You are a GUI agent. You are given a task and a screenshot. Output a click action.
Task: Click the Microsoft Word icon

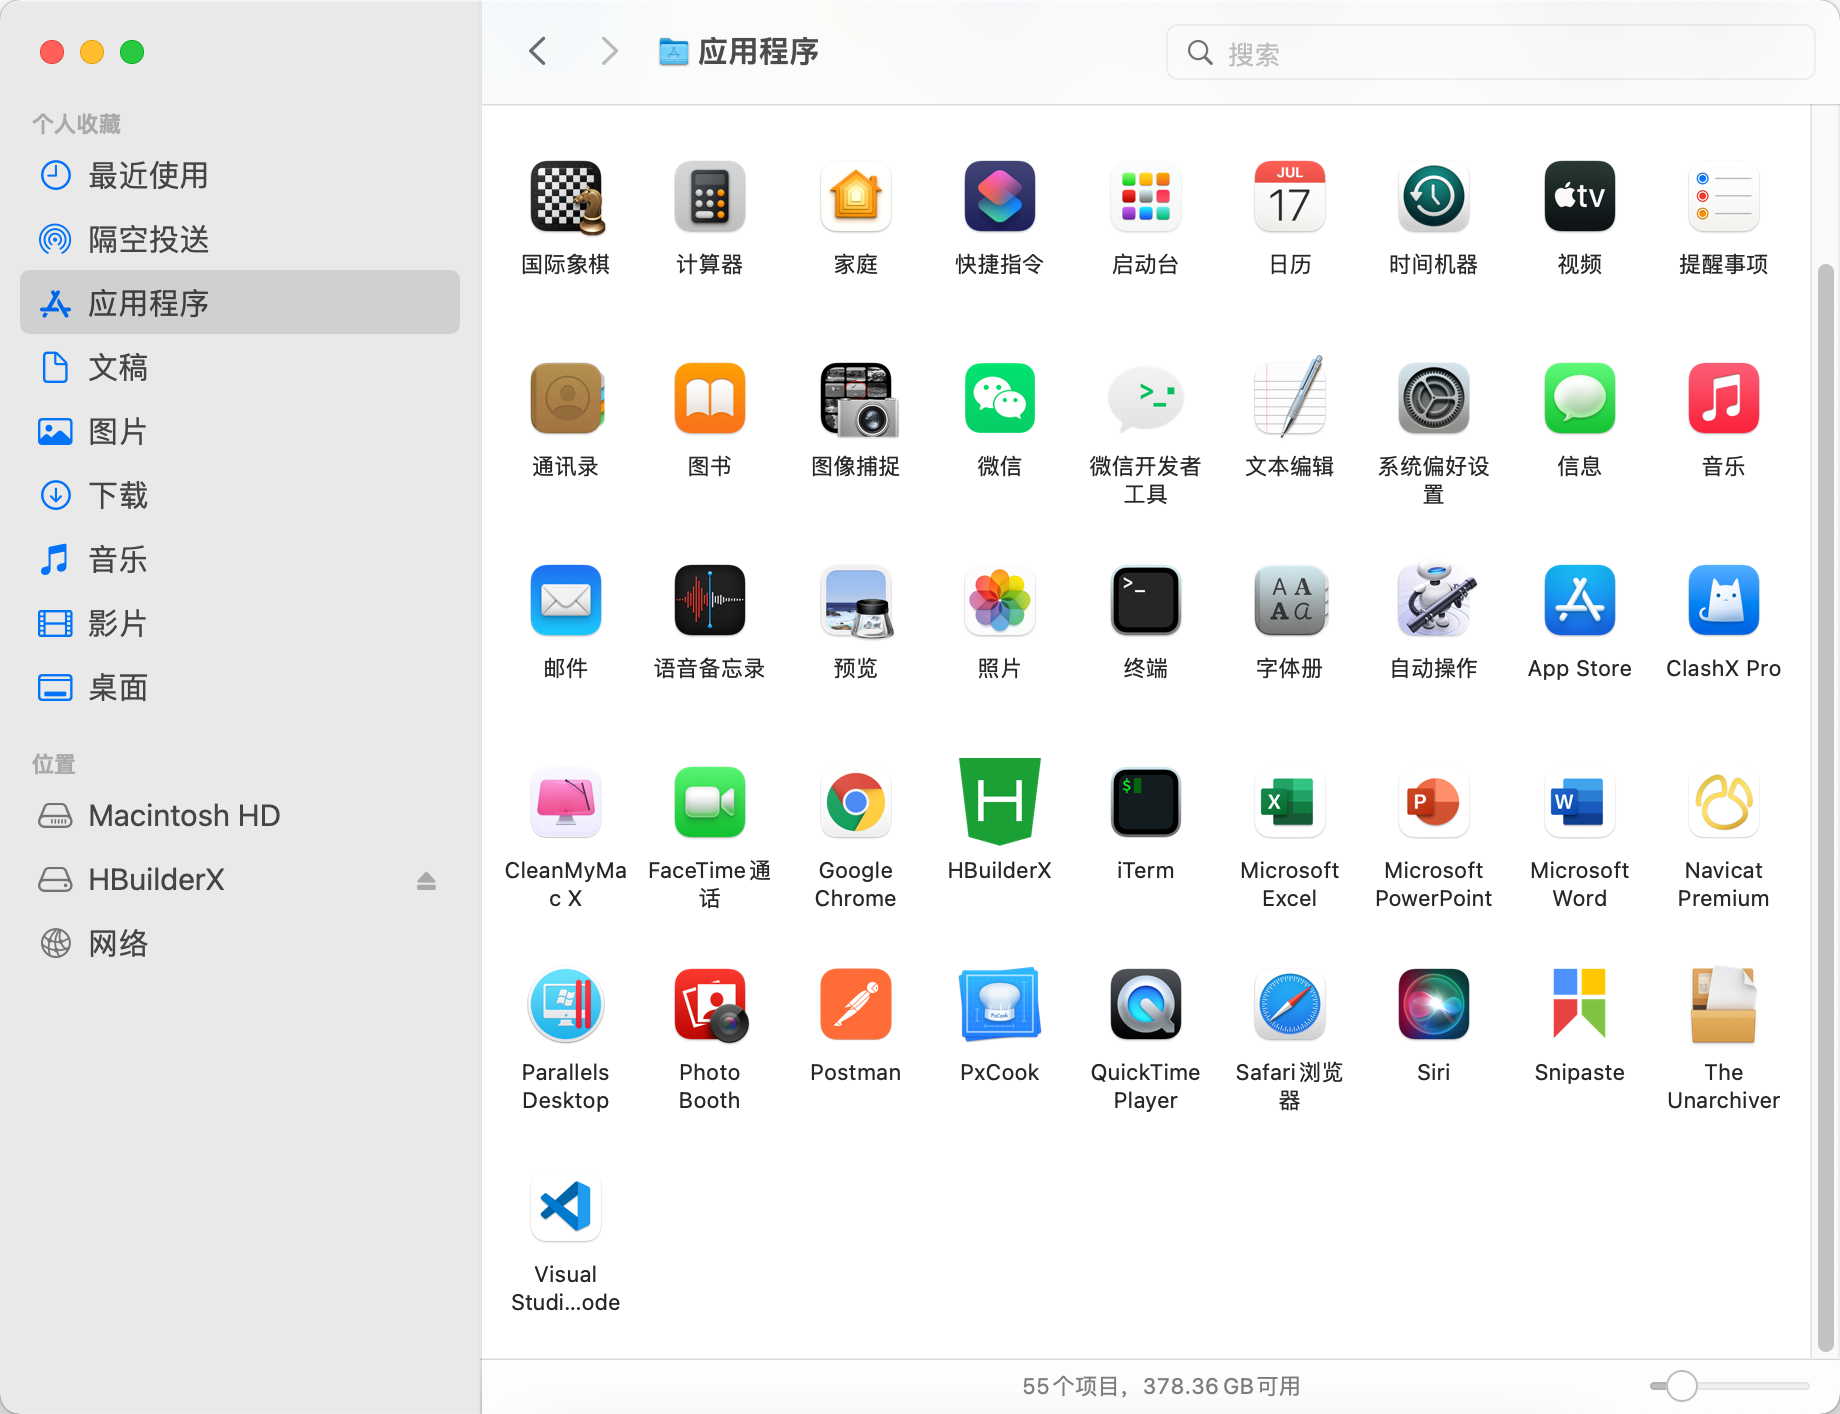(x=1580, y=803)
